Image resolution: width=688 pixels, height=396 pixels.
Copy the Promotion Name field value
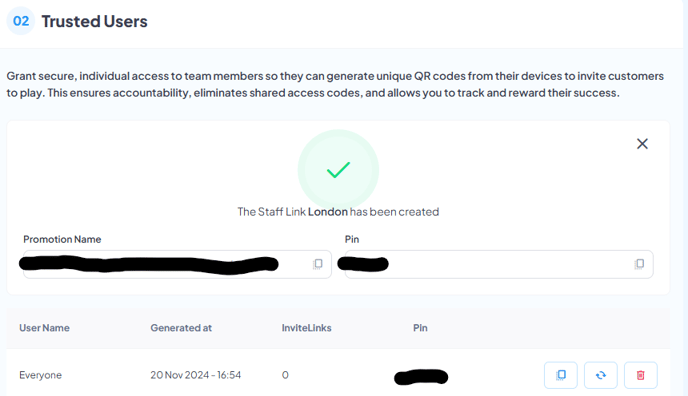[x=318, y=264]
